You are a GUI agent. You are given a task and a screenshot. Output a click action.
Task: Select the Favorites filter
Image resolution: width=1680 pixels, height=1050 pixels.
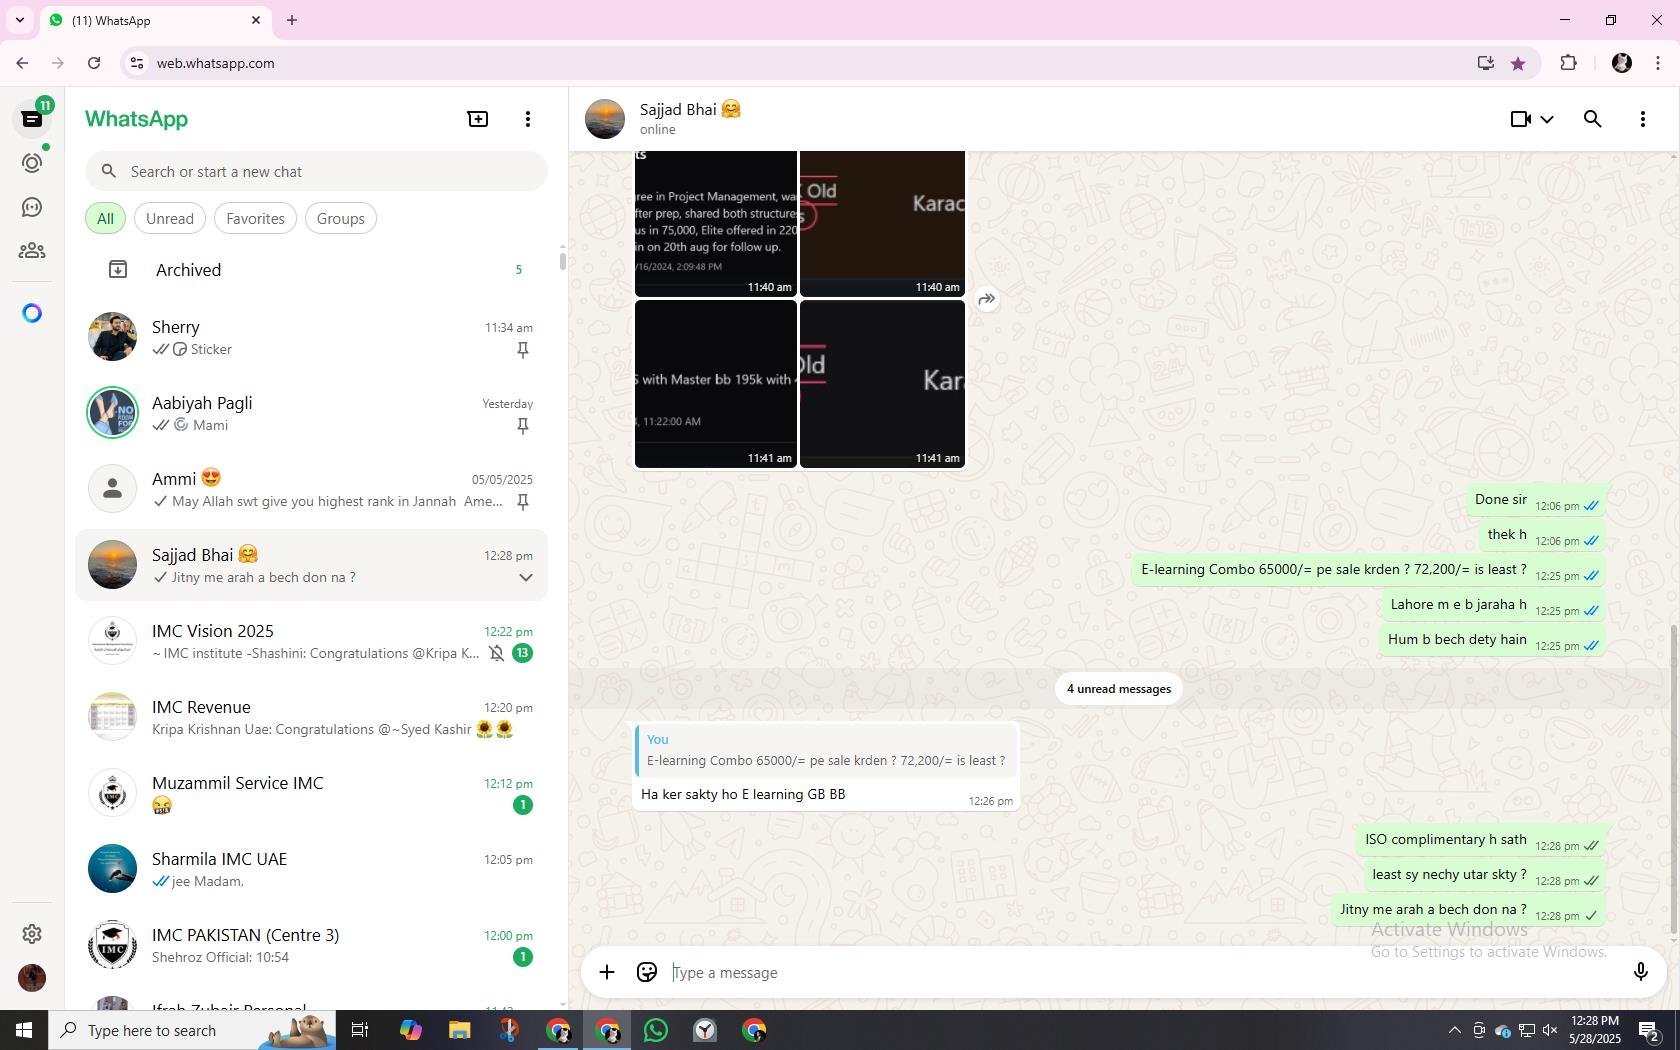point(255,219)
